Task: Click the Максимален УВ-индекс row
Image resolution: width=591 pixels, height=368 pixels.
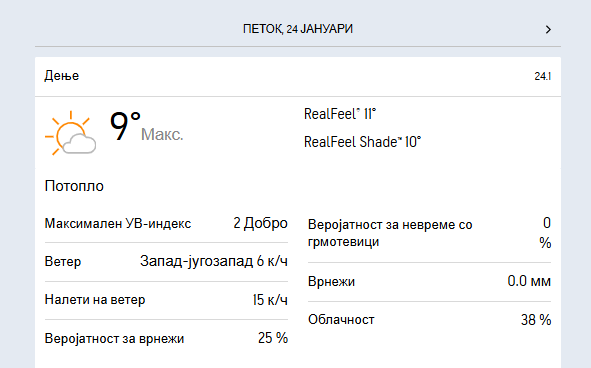Action: click(166, 224)
